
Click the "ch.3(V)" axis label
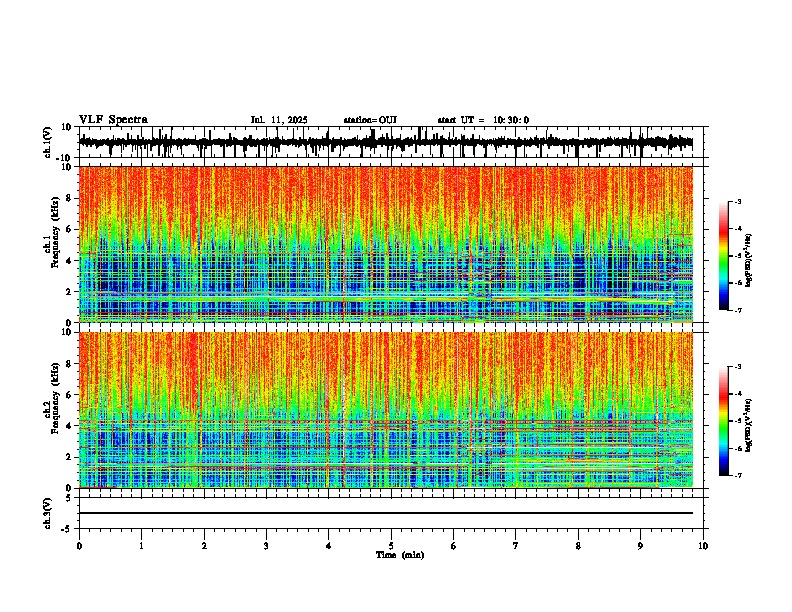pyautogui.click(x=48, y=514)
